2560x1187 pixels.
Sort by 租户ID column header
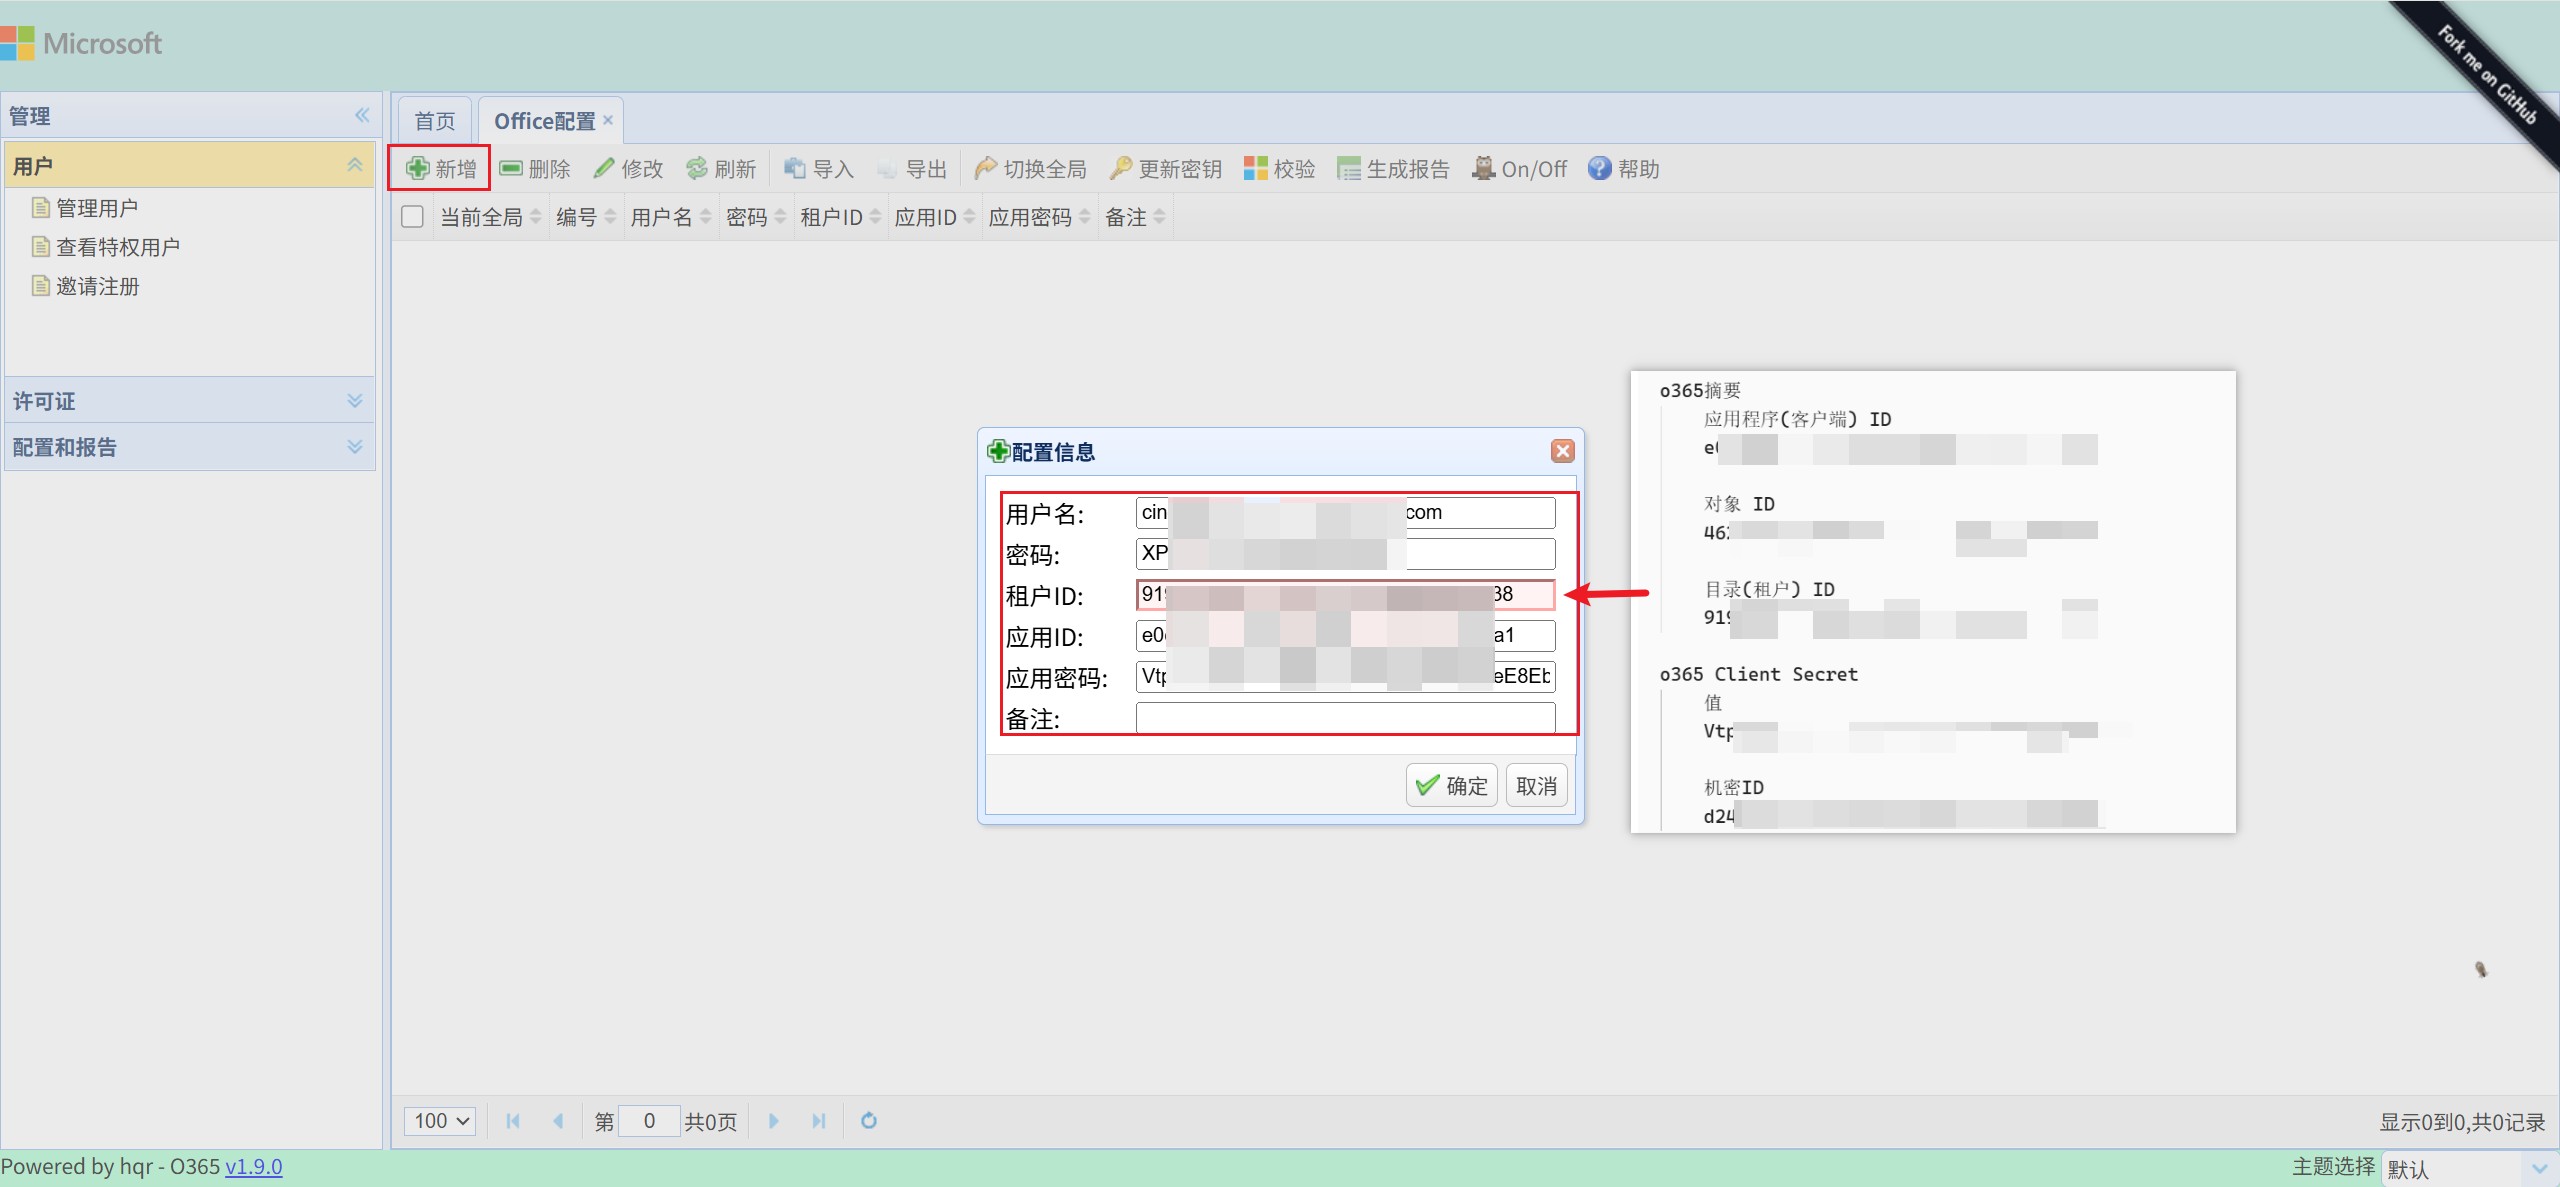pos(840,217)
